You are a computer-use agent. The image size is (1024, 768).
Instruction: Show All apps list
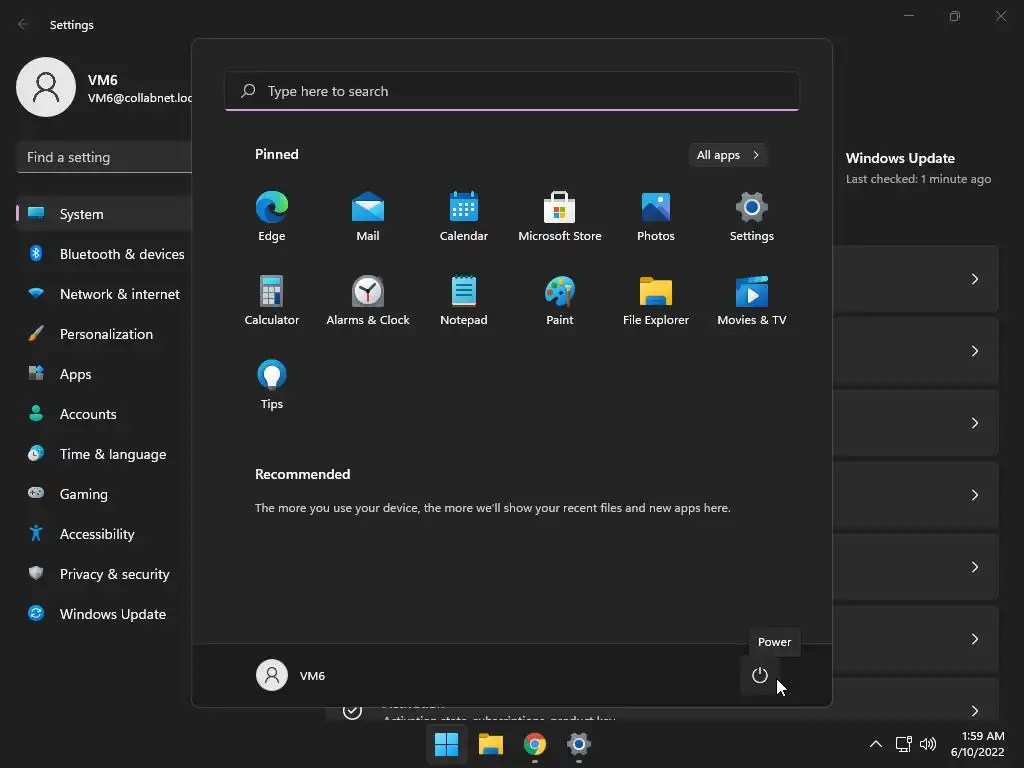click(x=728, y=155)
